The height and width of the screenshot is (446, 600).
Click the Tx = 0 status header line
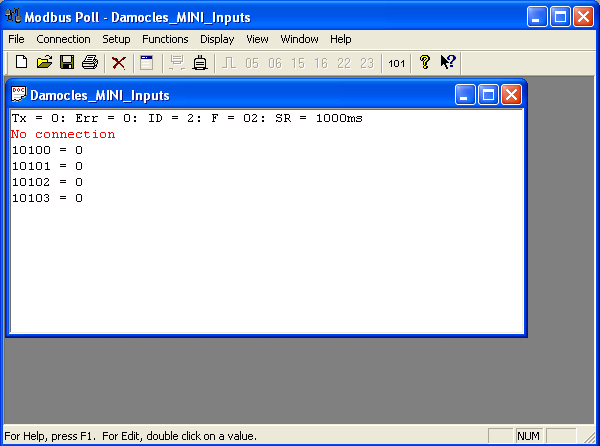coord(187,118)
